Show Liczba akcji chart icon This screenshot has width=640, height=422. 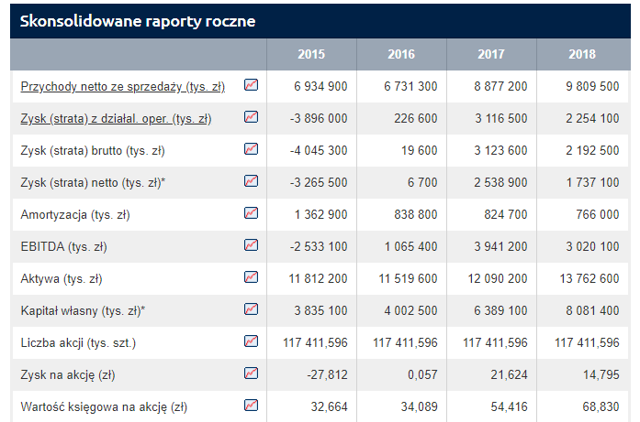pos(251,341)
